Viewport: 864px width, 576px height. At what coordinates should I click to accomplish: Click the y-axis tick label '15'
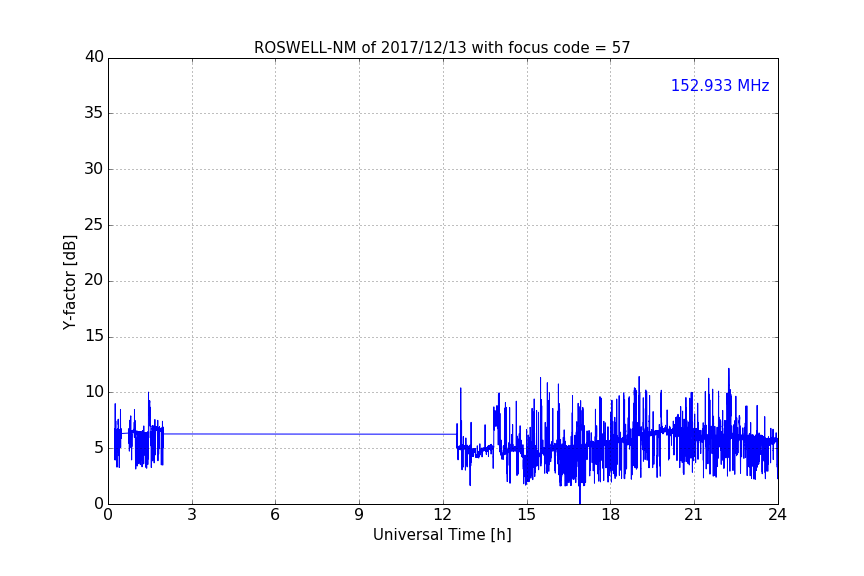coord(94,336)
